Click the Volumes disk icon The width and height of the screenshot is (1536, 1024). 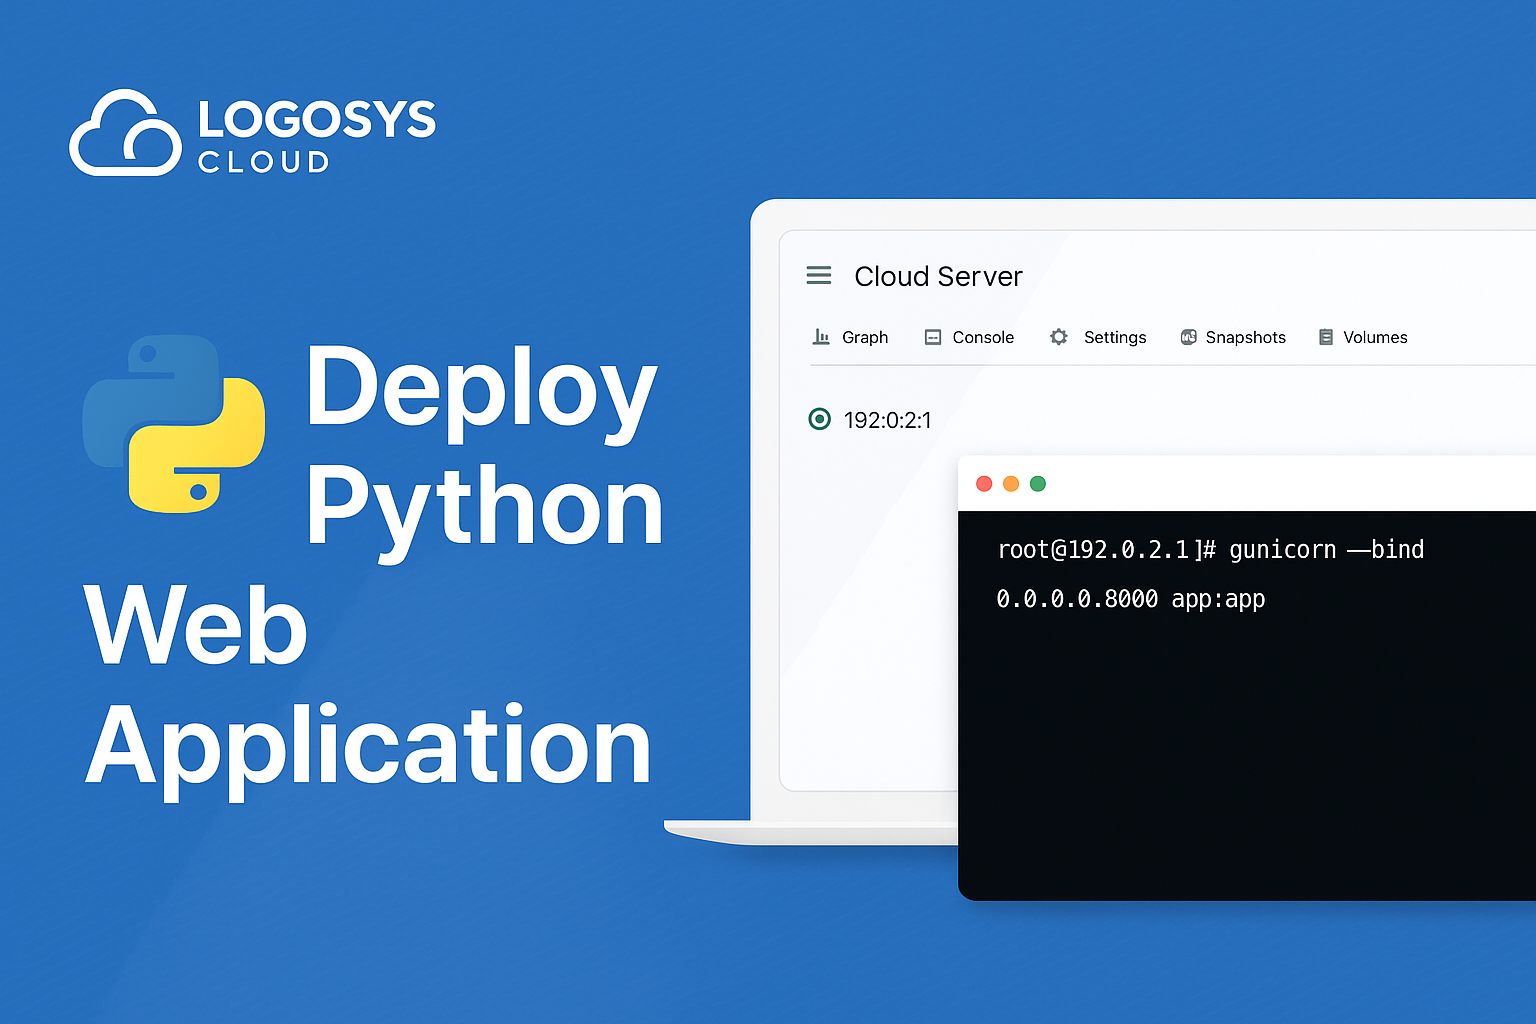[x=1325, y=337]
